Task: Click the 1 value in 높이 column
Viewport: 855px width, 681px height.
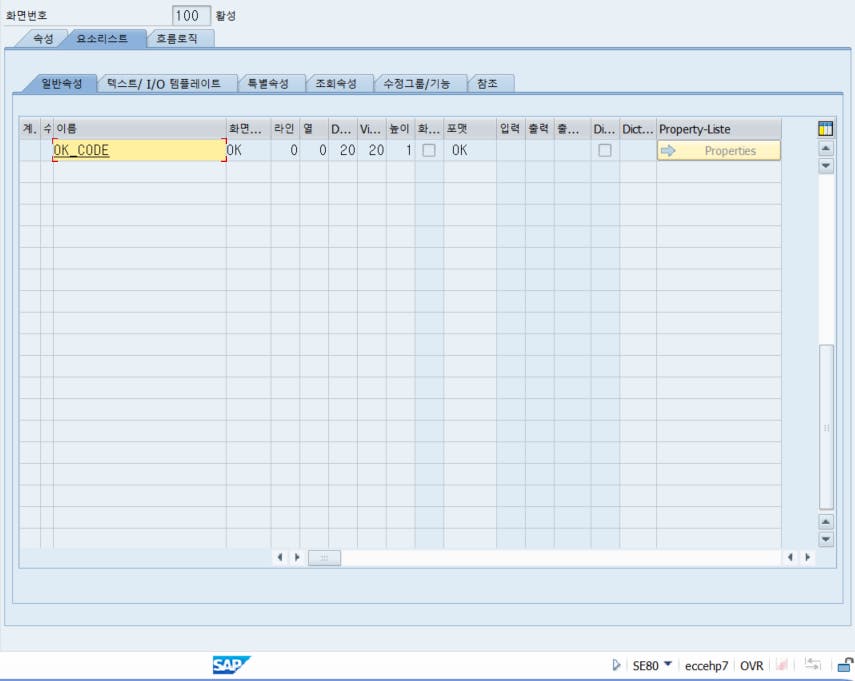Action: [401, 150]
